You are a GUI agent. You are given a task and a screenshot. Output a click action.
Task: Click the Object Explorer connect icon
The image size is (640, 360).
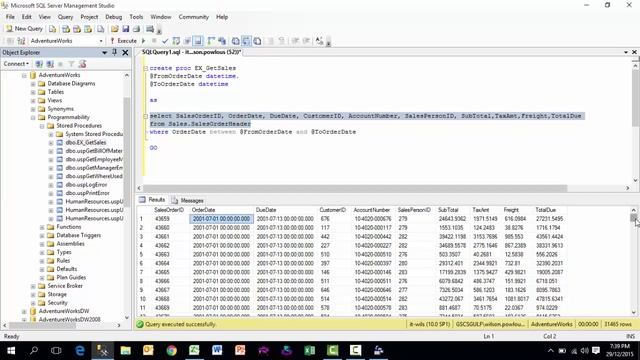tap(39, 64)
